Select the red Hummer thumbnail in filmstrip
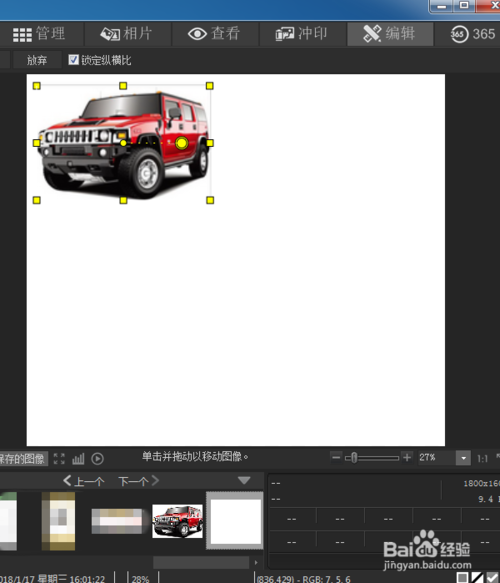This screenshot has height=583, width=500. pos(177,521)
